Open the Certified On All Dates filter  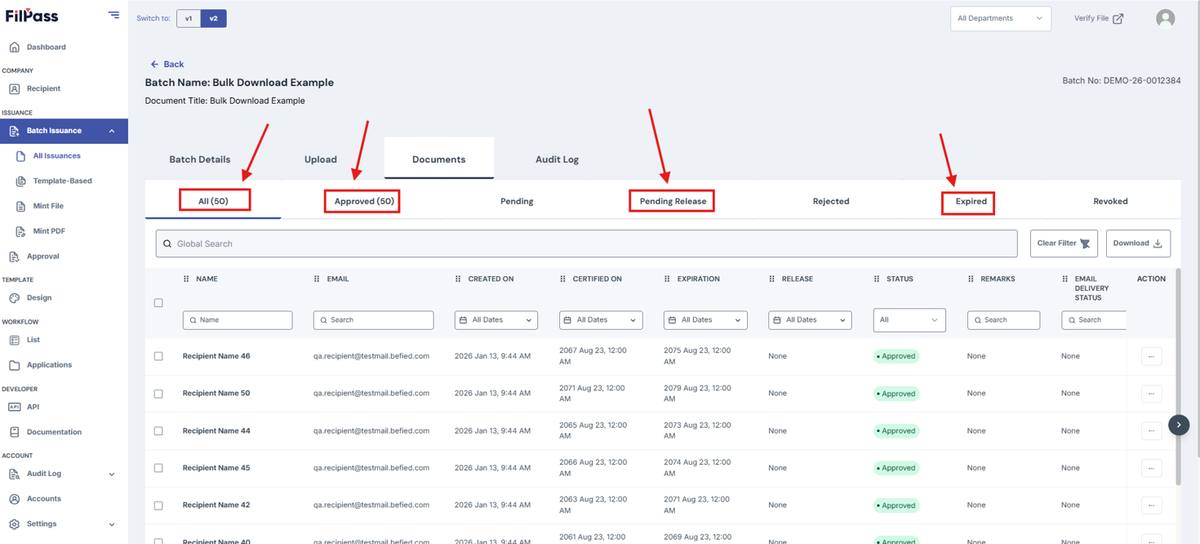click(600, 320)
